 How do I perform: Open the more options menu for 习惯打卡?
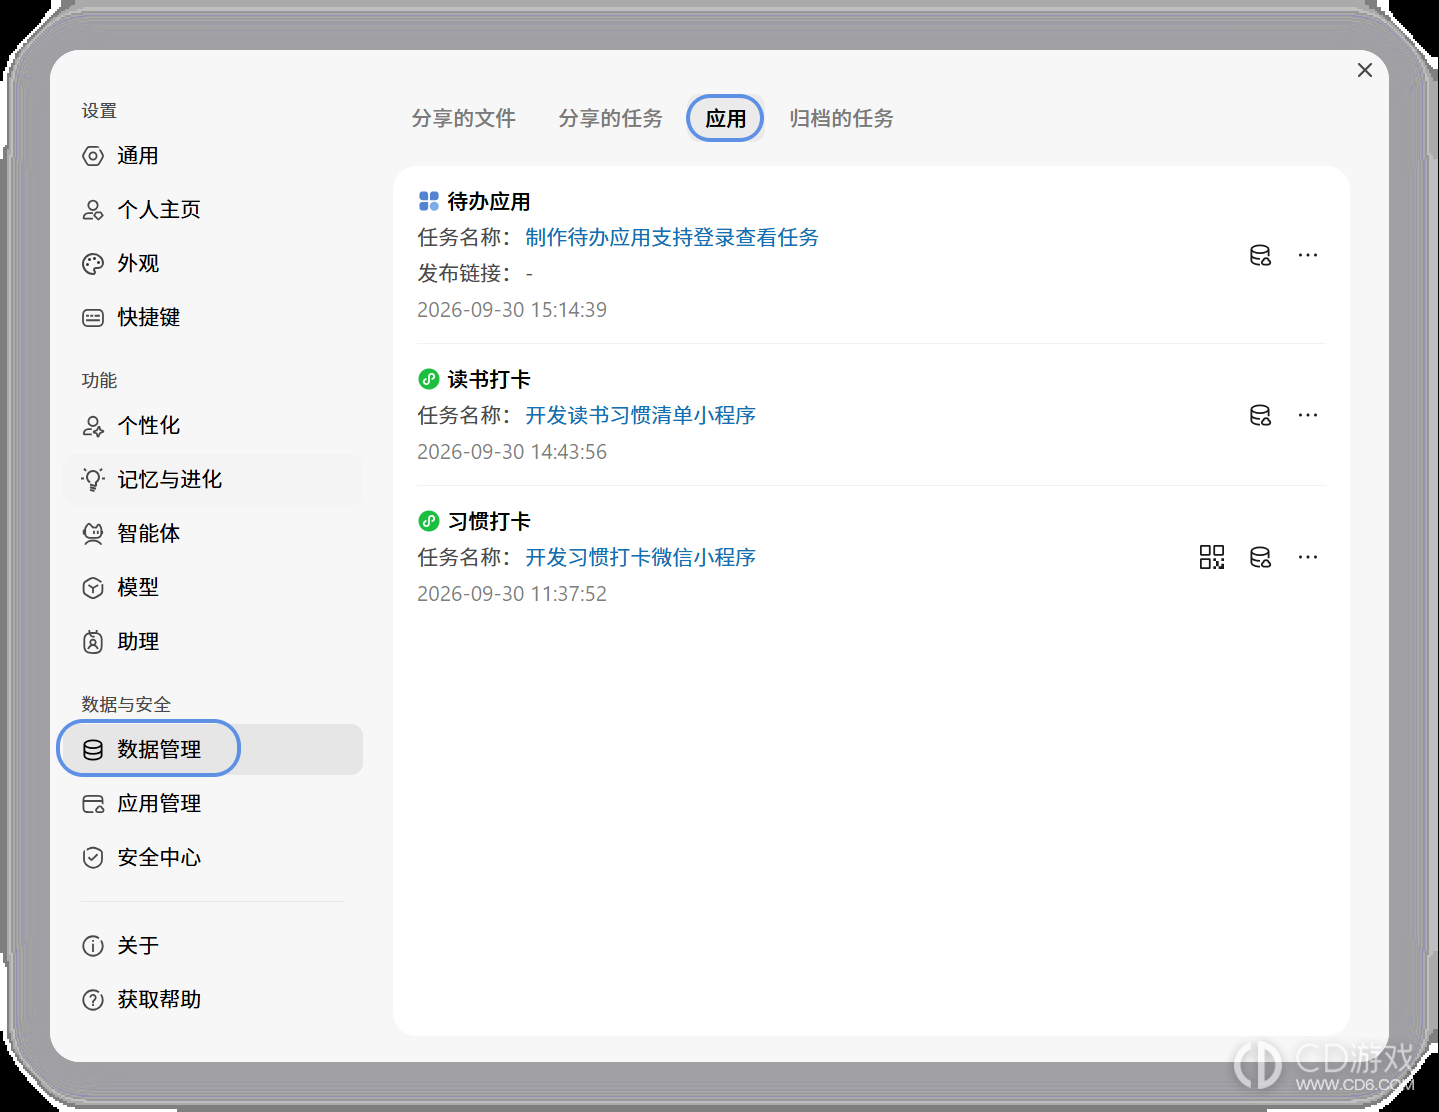point(1308,557)
